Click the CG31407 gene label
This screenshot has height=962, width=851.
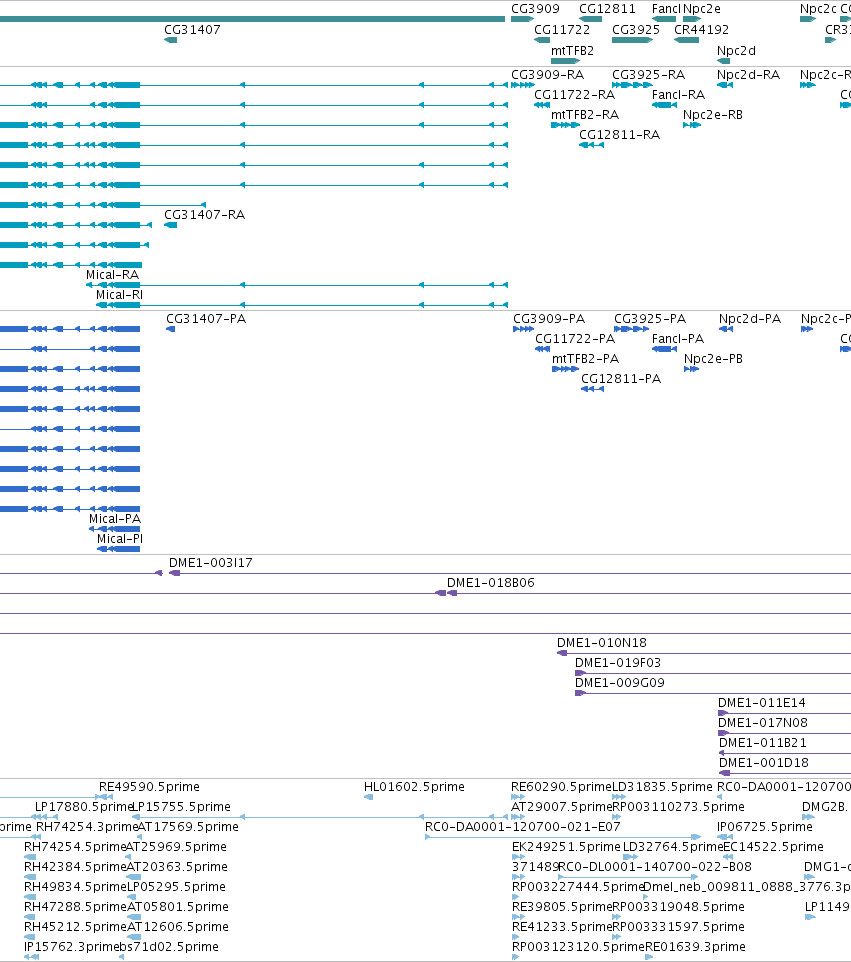192,29
